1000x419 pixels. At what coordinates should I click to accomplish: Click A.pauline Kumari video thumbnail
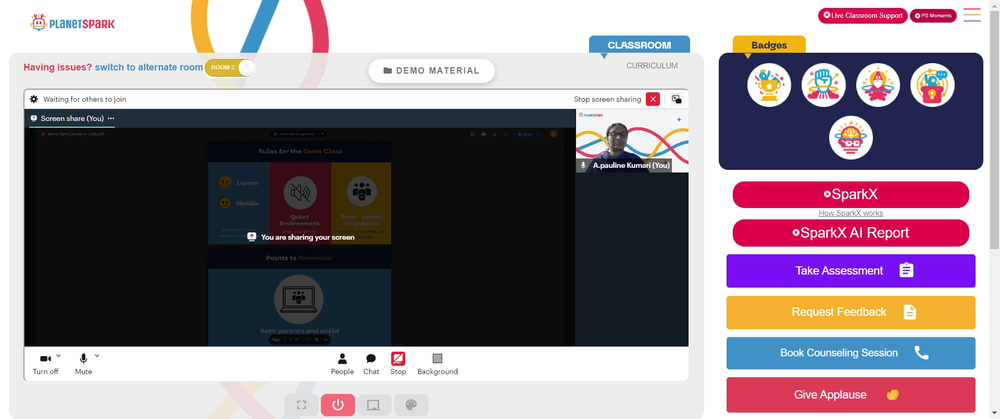632,141
